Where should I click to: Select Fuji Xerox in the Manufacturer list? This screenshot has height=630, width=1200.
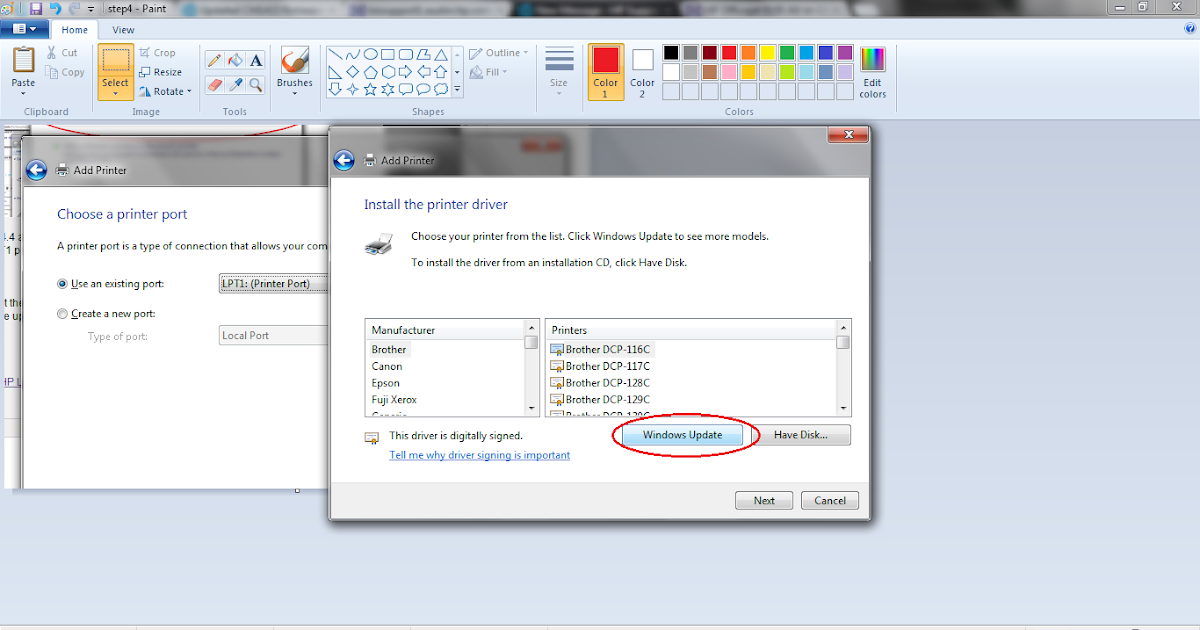[394, 400]
